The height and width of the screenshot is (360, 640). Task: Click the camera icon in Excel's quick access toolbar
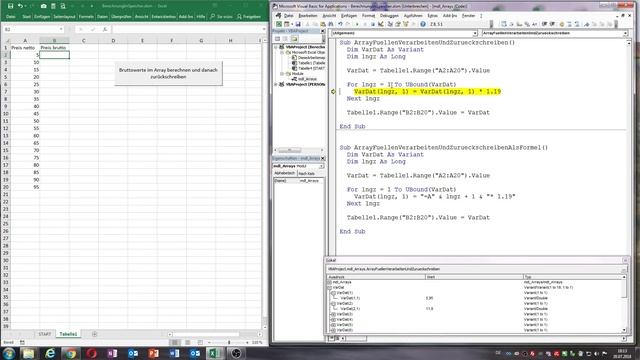point(44,6)
